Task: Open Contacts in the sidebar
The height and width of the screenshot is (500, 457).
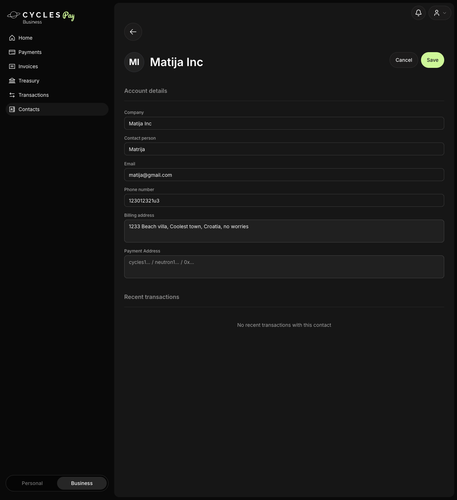Action: click(57, 109)
